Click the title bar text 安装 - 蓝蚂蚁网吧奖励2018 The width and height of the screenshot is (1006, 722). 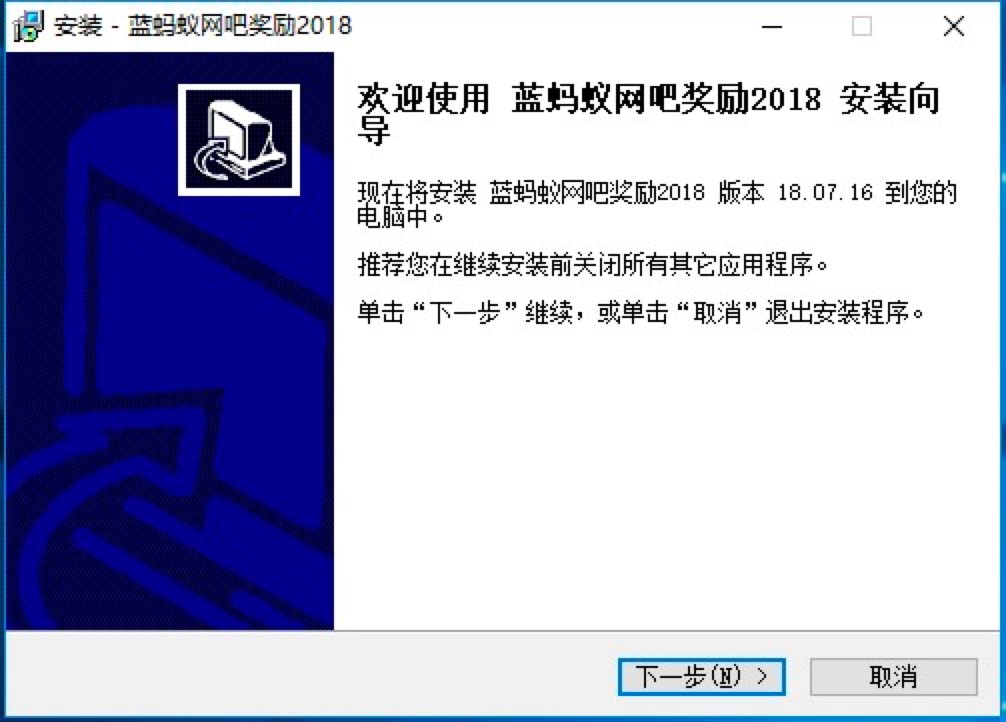point(202,26)
